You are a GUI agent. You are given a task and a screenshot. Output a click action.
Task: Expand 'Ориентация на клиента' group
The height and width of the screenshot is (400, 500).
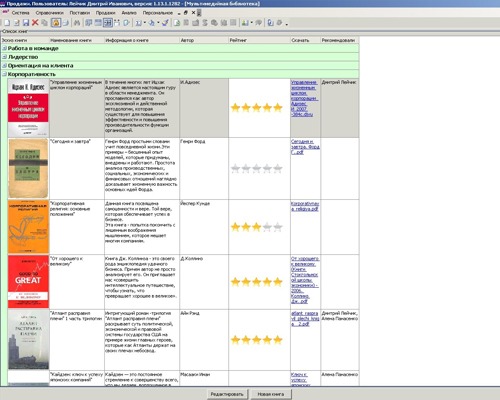click(x=4, y=66)
